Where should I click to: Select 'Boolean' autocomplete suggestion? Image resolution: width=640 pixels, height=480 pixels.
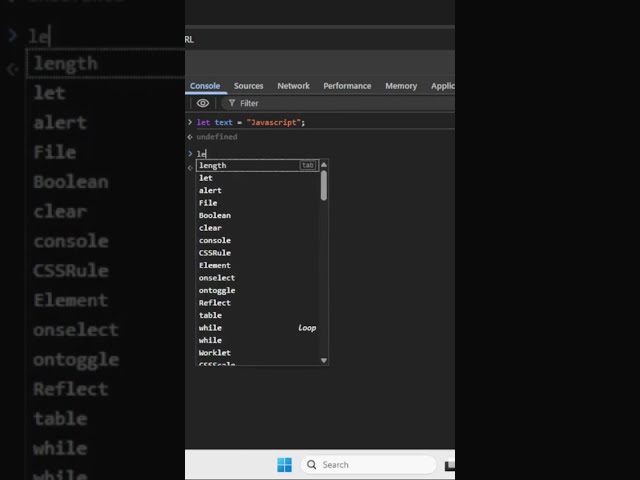[257, 215]
